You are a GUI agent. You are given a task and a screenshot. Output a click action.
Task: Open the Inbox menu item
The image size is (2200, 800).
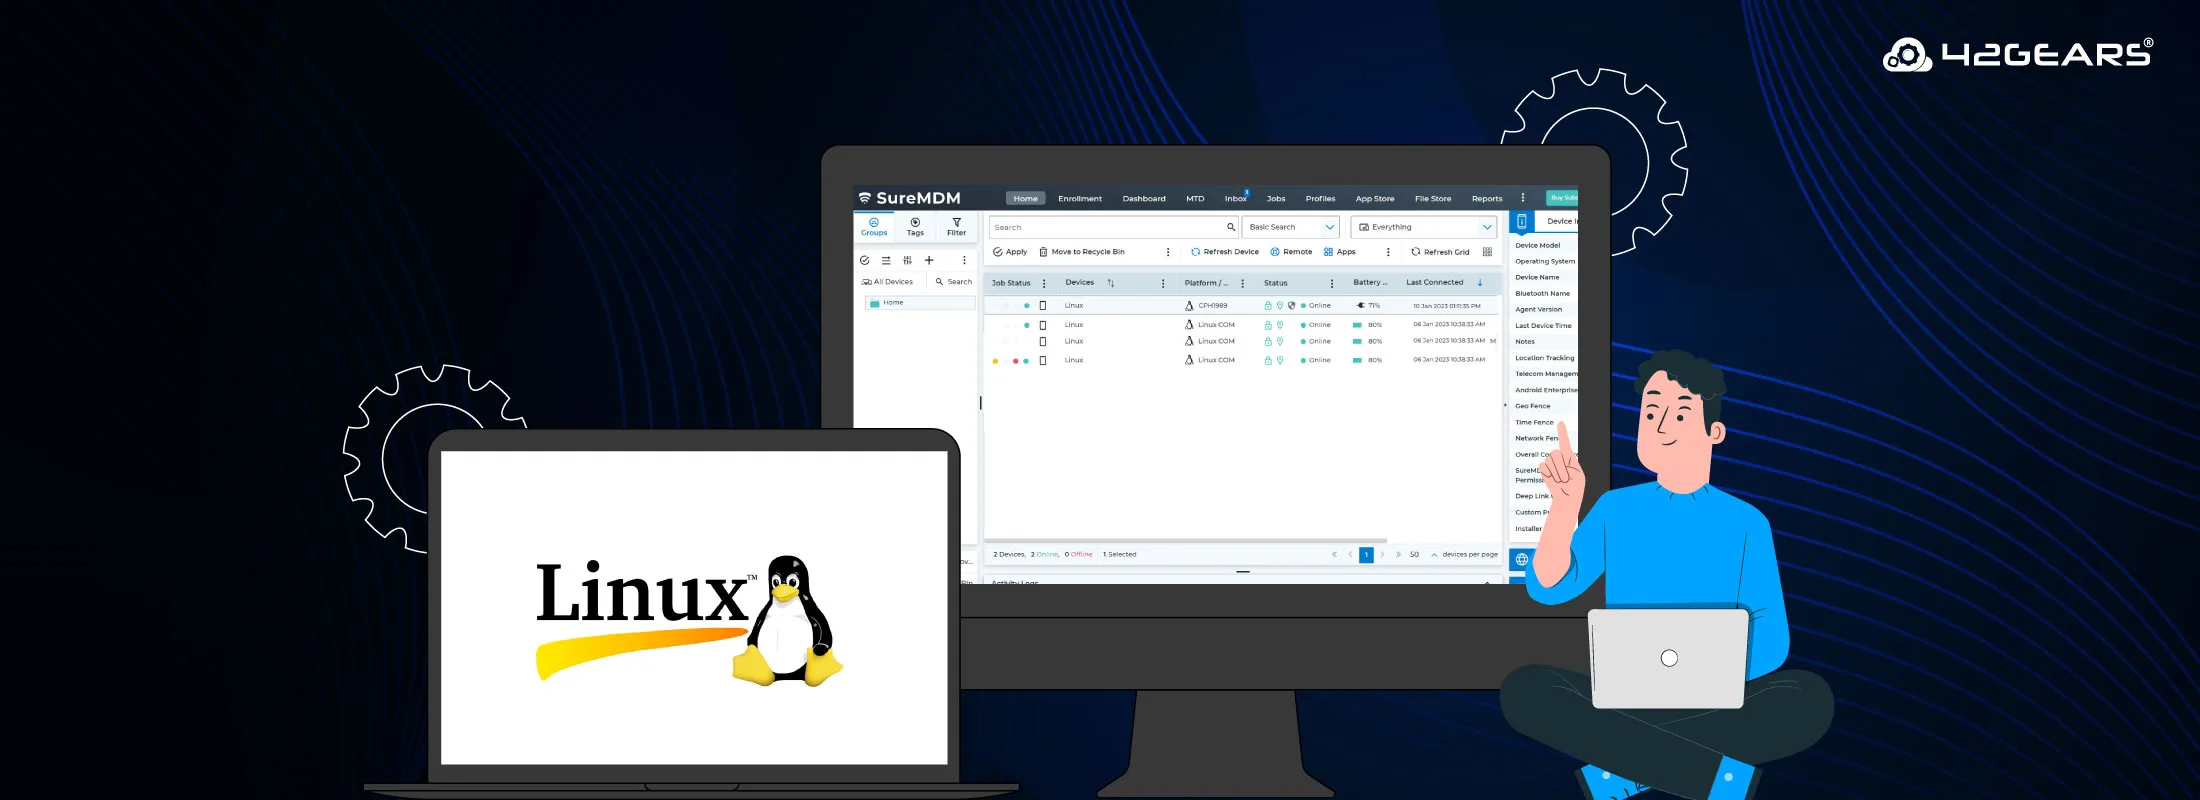pyautogui.click(x=1236, y=198)
